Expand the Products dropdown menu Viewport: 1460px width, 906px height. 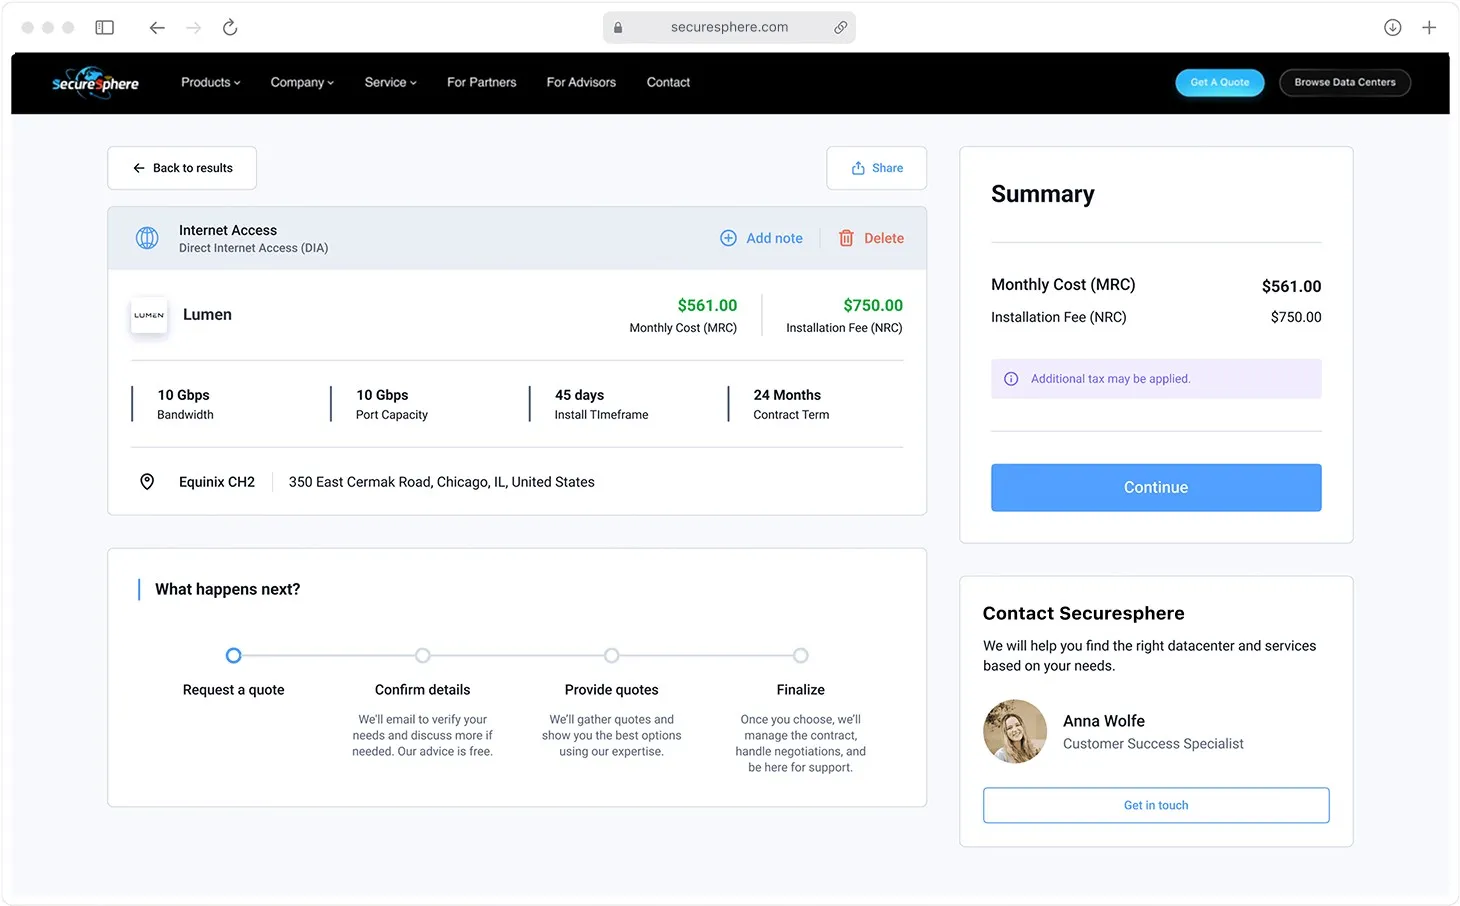210,83
